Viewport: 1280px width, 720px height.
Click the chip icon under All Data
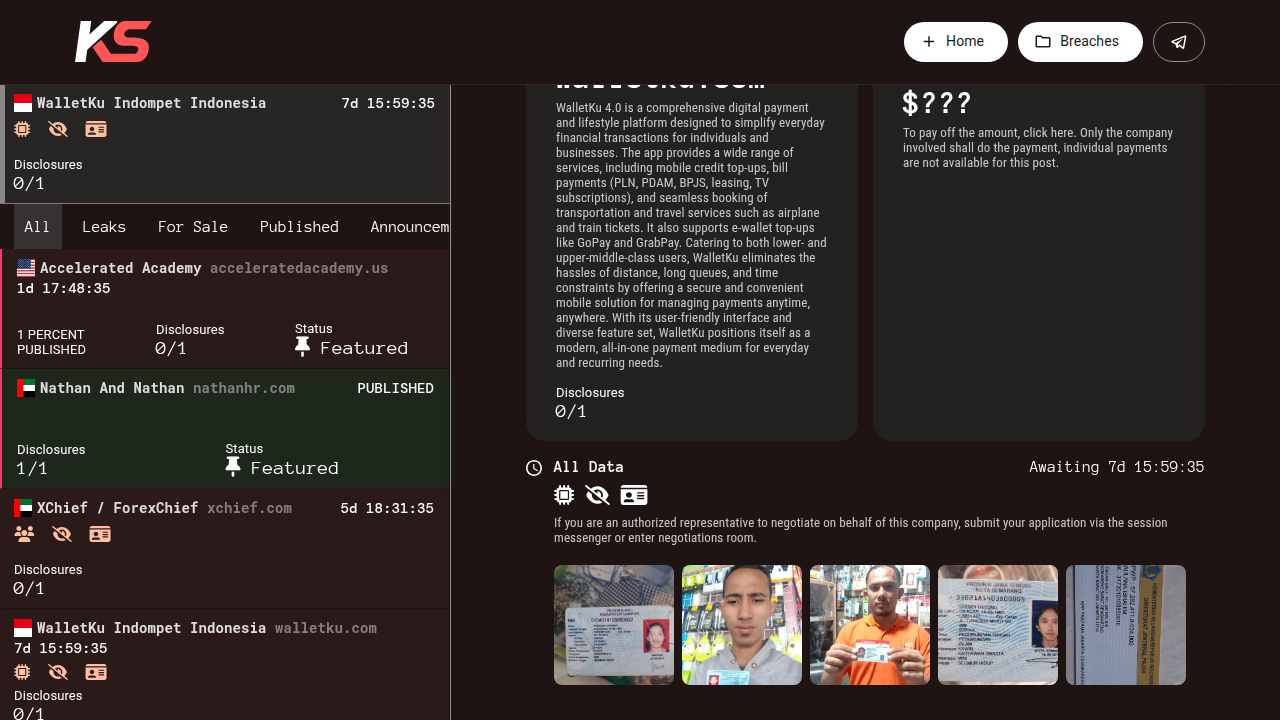(x=564, y=495)
